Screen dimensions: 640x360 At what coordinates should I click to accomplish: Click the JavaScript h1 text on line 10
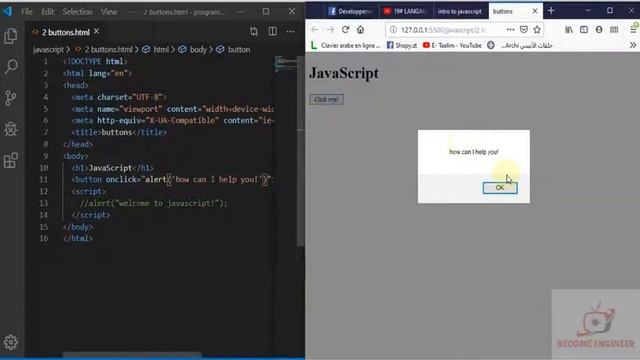coord(110,168)
